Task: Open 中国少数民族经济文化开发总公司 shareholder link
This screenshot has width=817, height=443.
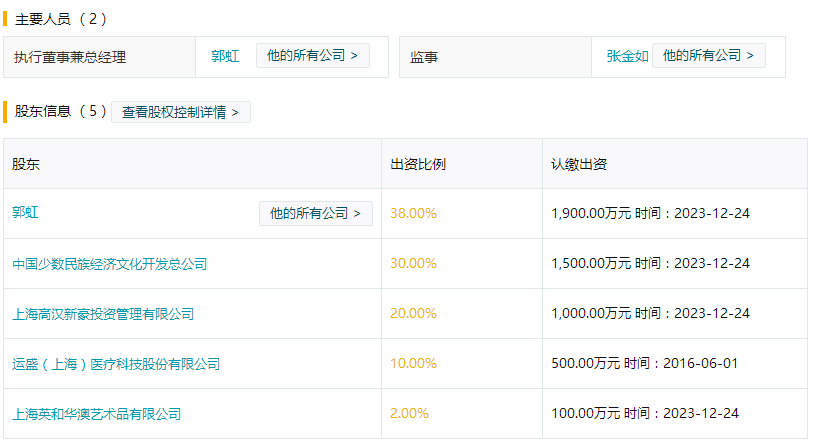Action: pyautogui.click(x=109, y=264)
